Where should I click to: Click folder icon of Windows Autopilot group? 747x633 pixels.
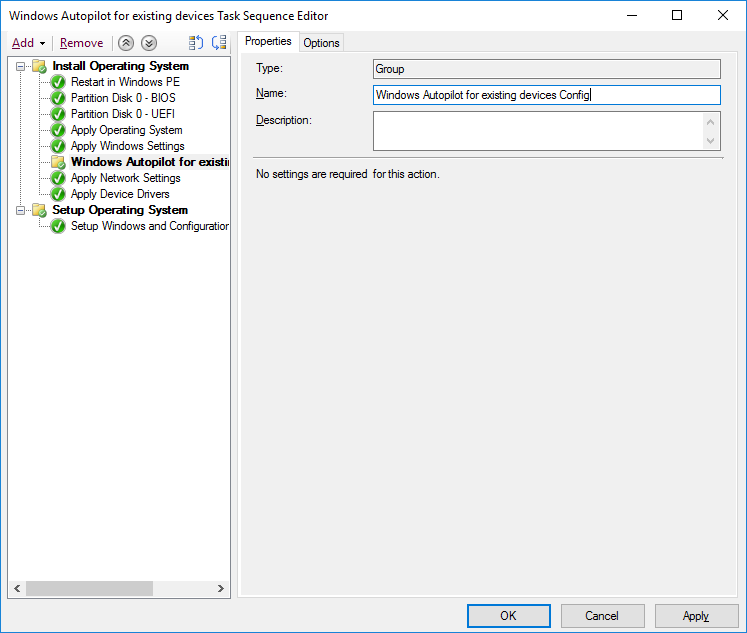(x=58, y=162)
